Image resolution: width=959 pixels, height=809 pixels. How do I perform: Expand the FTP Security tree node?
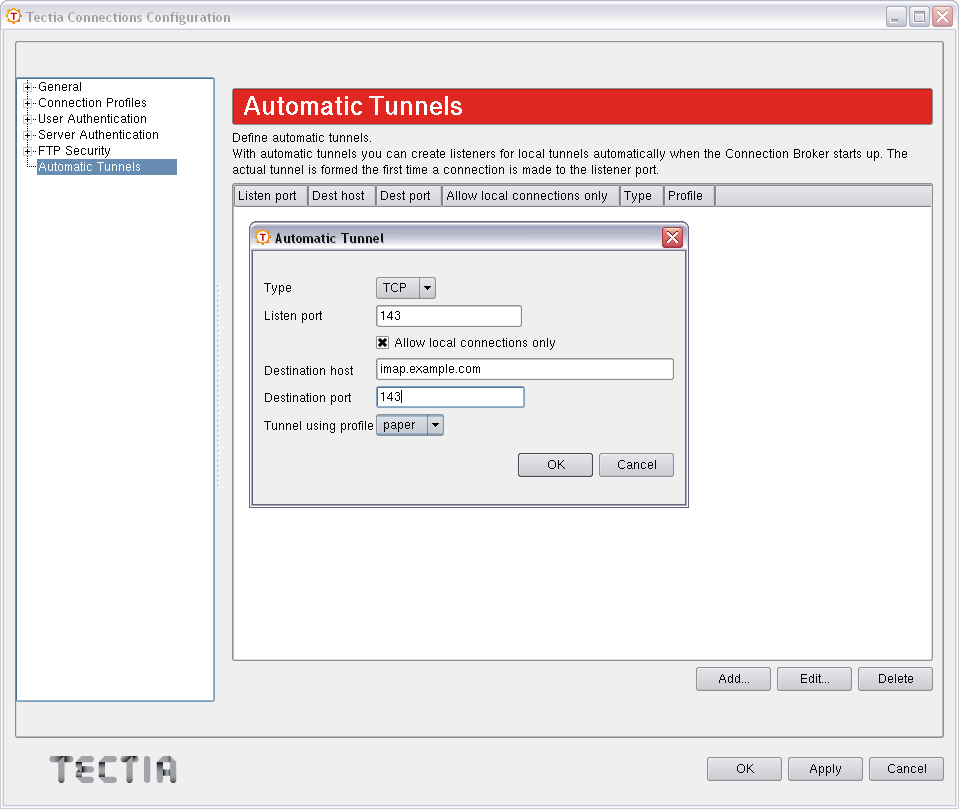[x=28, y=151]
